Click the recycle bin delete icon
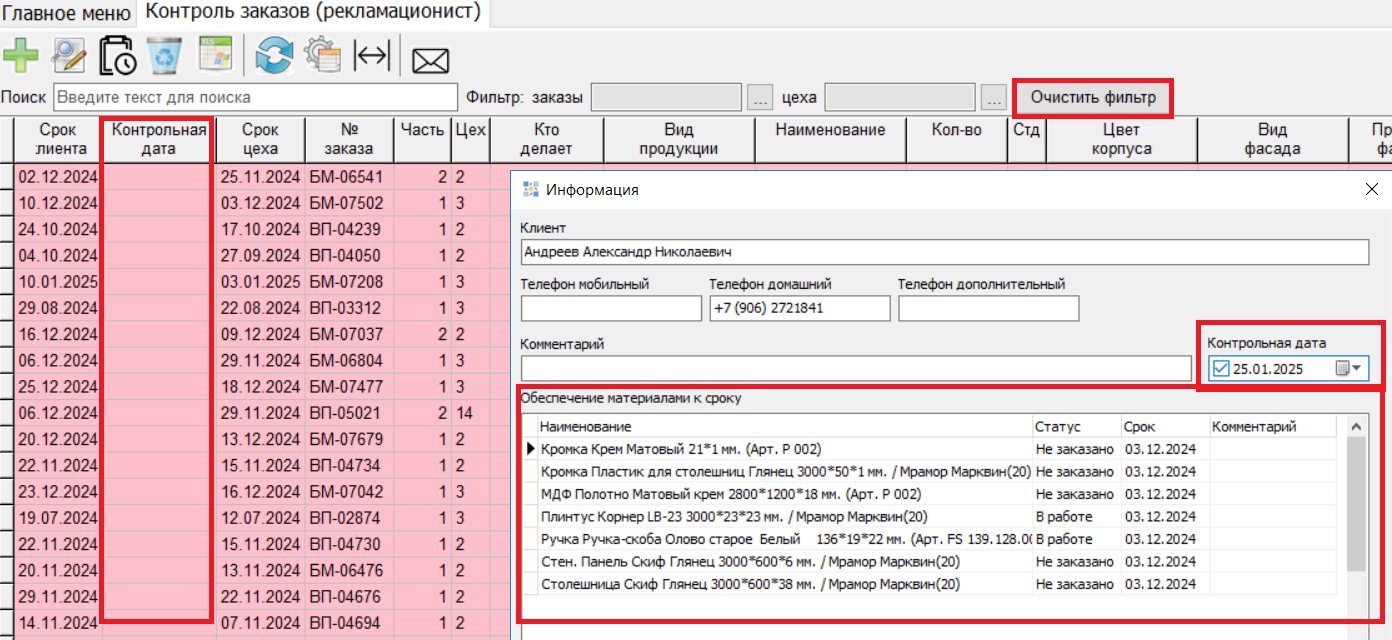The height and width of the screenshot is (640, 1392). pos(165,56)
